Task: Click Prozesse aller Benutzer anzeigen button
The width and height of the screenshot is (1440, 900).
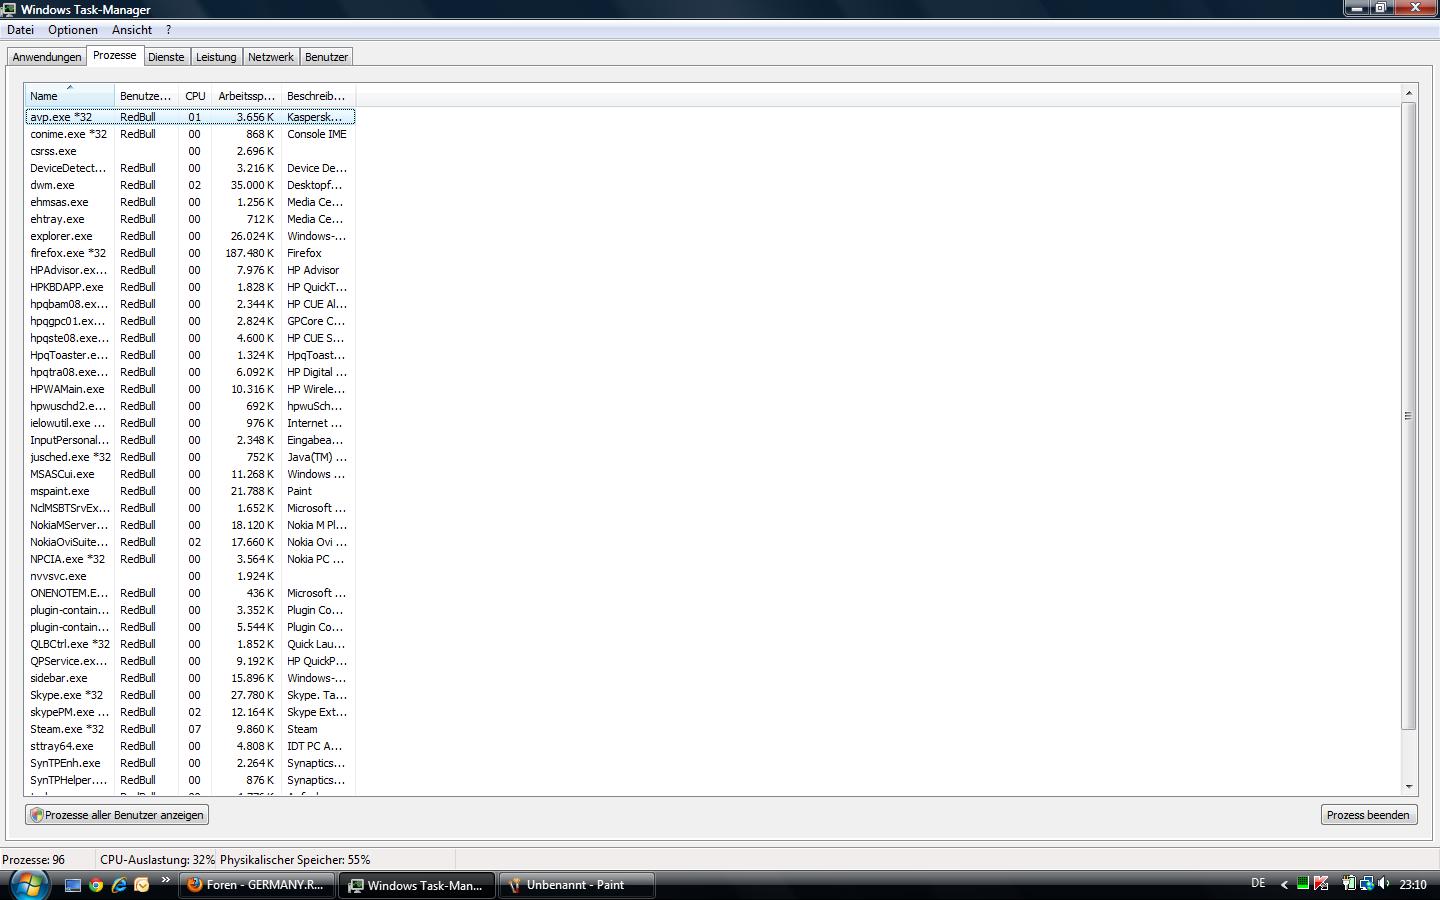Action: (117, 815)
